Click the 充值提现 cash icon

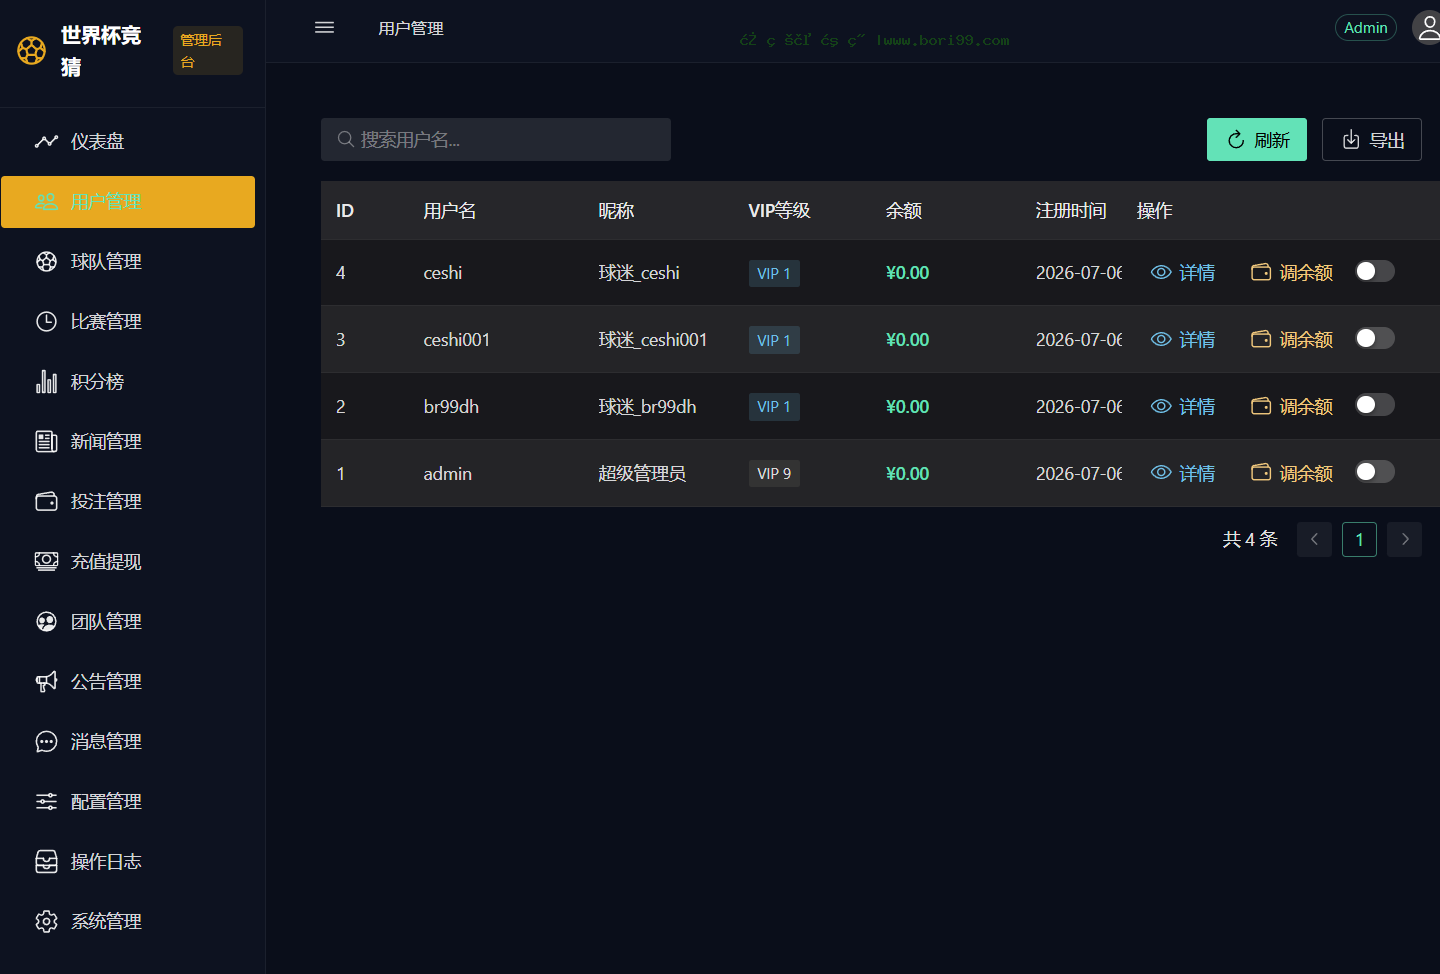tap(46, 562)
